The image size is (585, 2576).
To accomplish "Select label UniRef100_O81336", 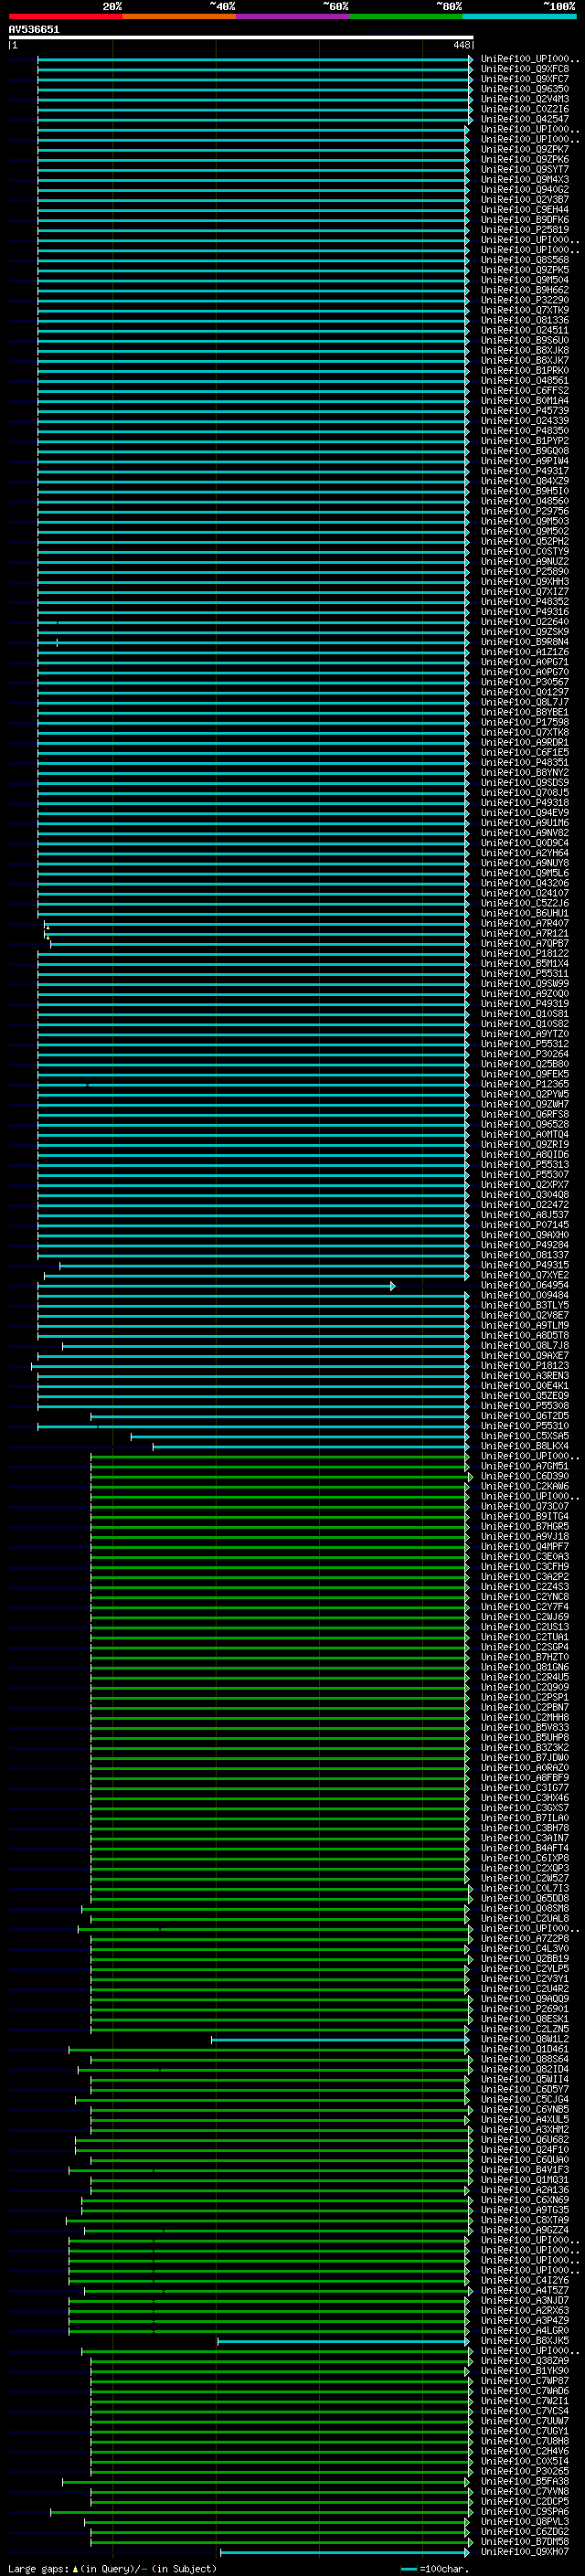I will [x=525, y=320].
